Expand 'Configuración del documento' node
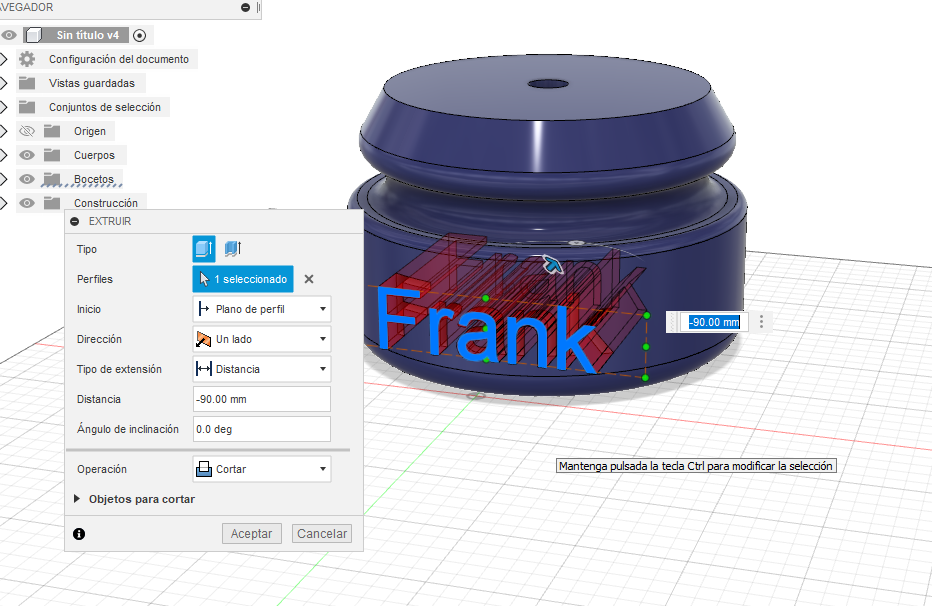 pyautogui.click(x=4, y=59)
